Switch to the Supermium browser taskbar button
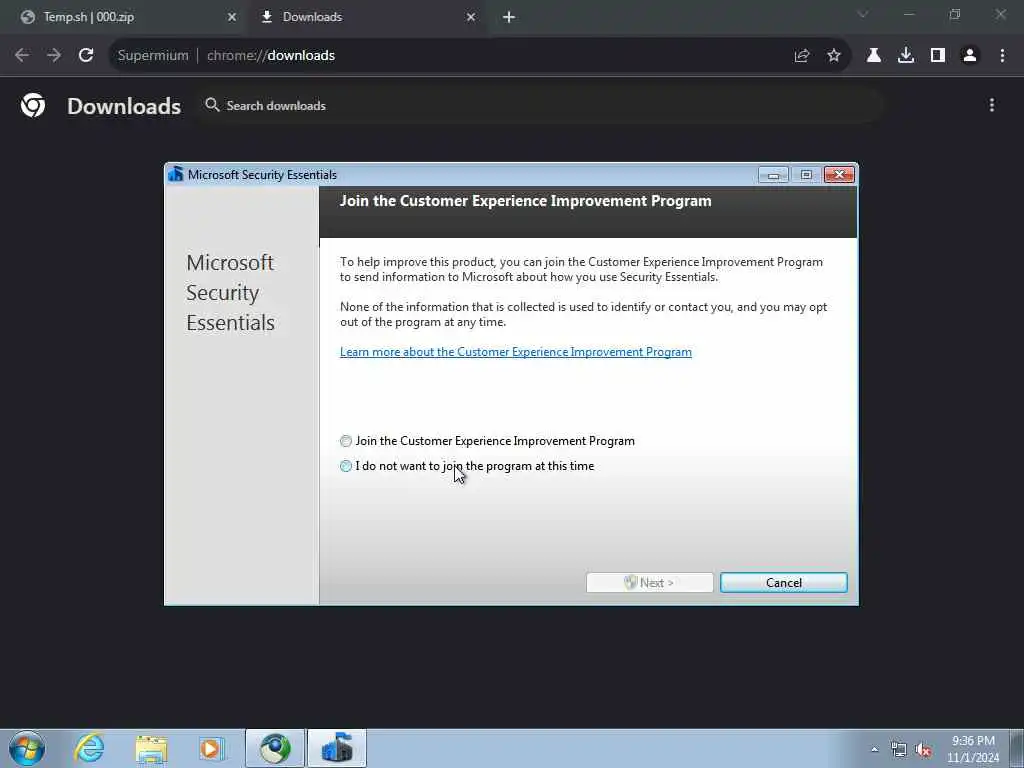 coord(275,748)
